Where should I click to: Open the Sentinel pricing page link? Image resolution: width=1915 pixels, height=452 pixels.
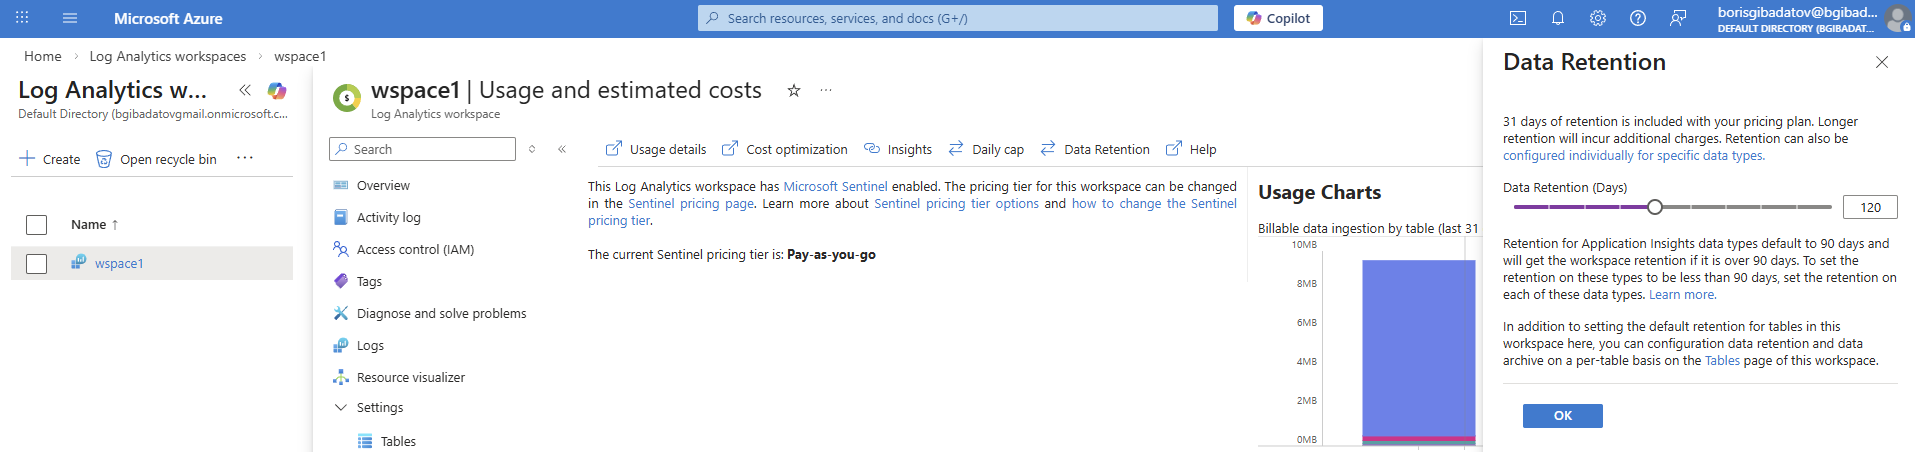point(691,204)
